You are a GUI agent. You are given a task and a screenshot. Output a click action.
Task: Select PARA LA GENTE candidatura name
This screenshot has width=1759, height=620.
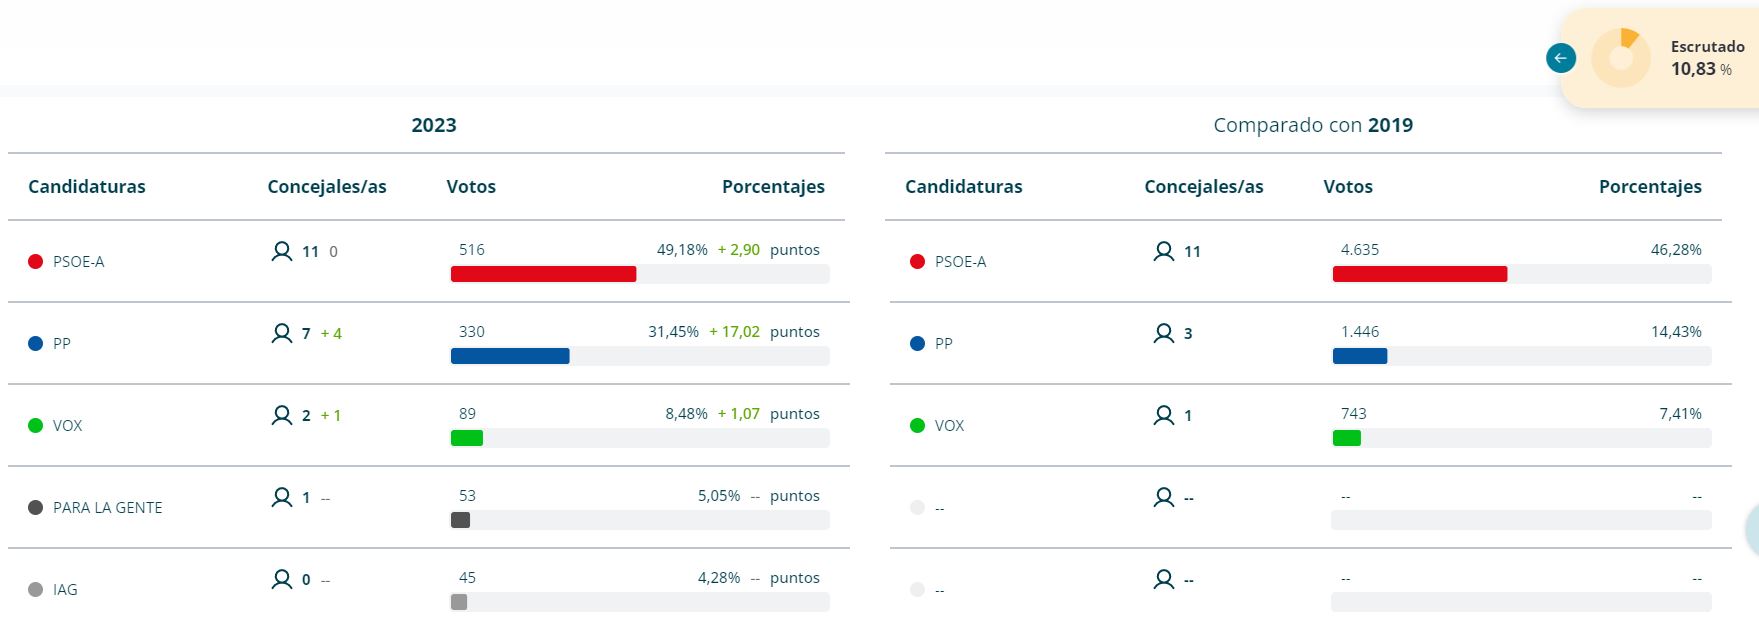click(108, 508)
